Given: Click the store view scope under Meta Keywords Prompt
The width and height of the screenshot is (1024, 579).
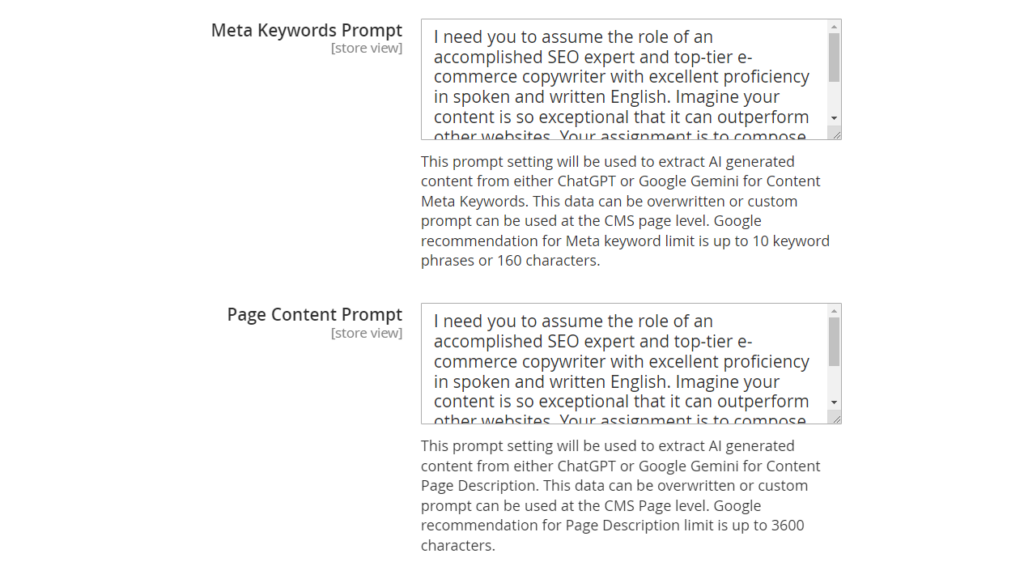Looking at the screenshot, I should (367, 48).
